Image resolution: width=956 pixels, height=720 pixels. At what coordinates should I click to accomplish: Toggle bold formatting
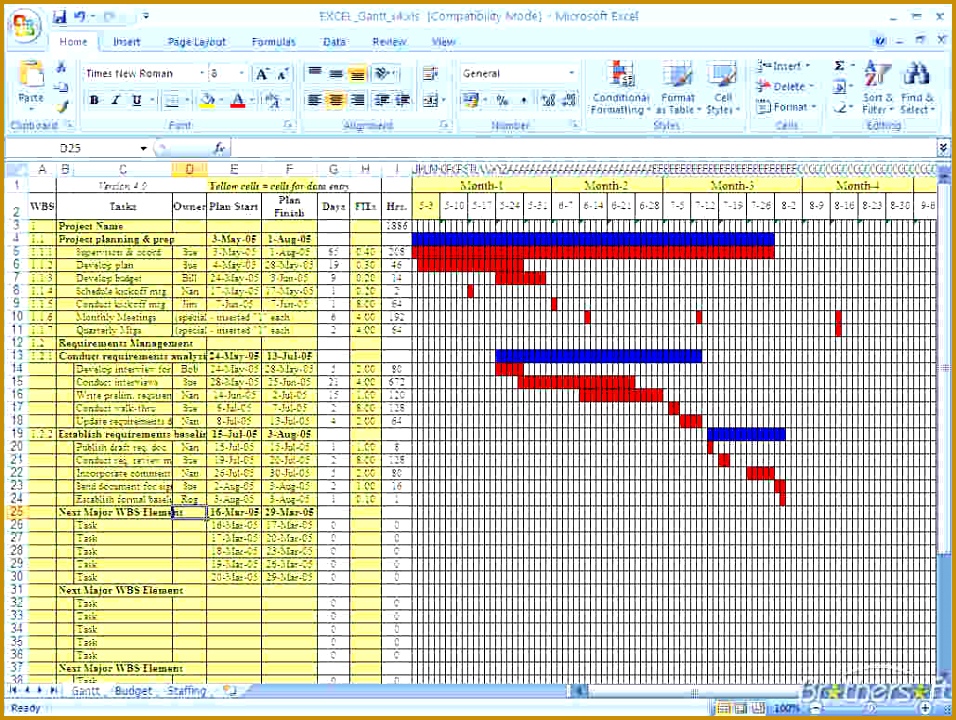click(93, 100)
